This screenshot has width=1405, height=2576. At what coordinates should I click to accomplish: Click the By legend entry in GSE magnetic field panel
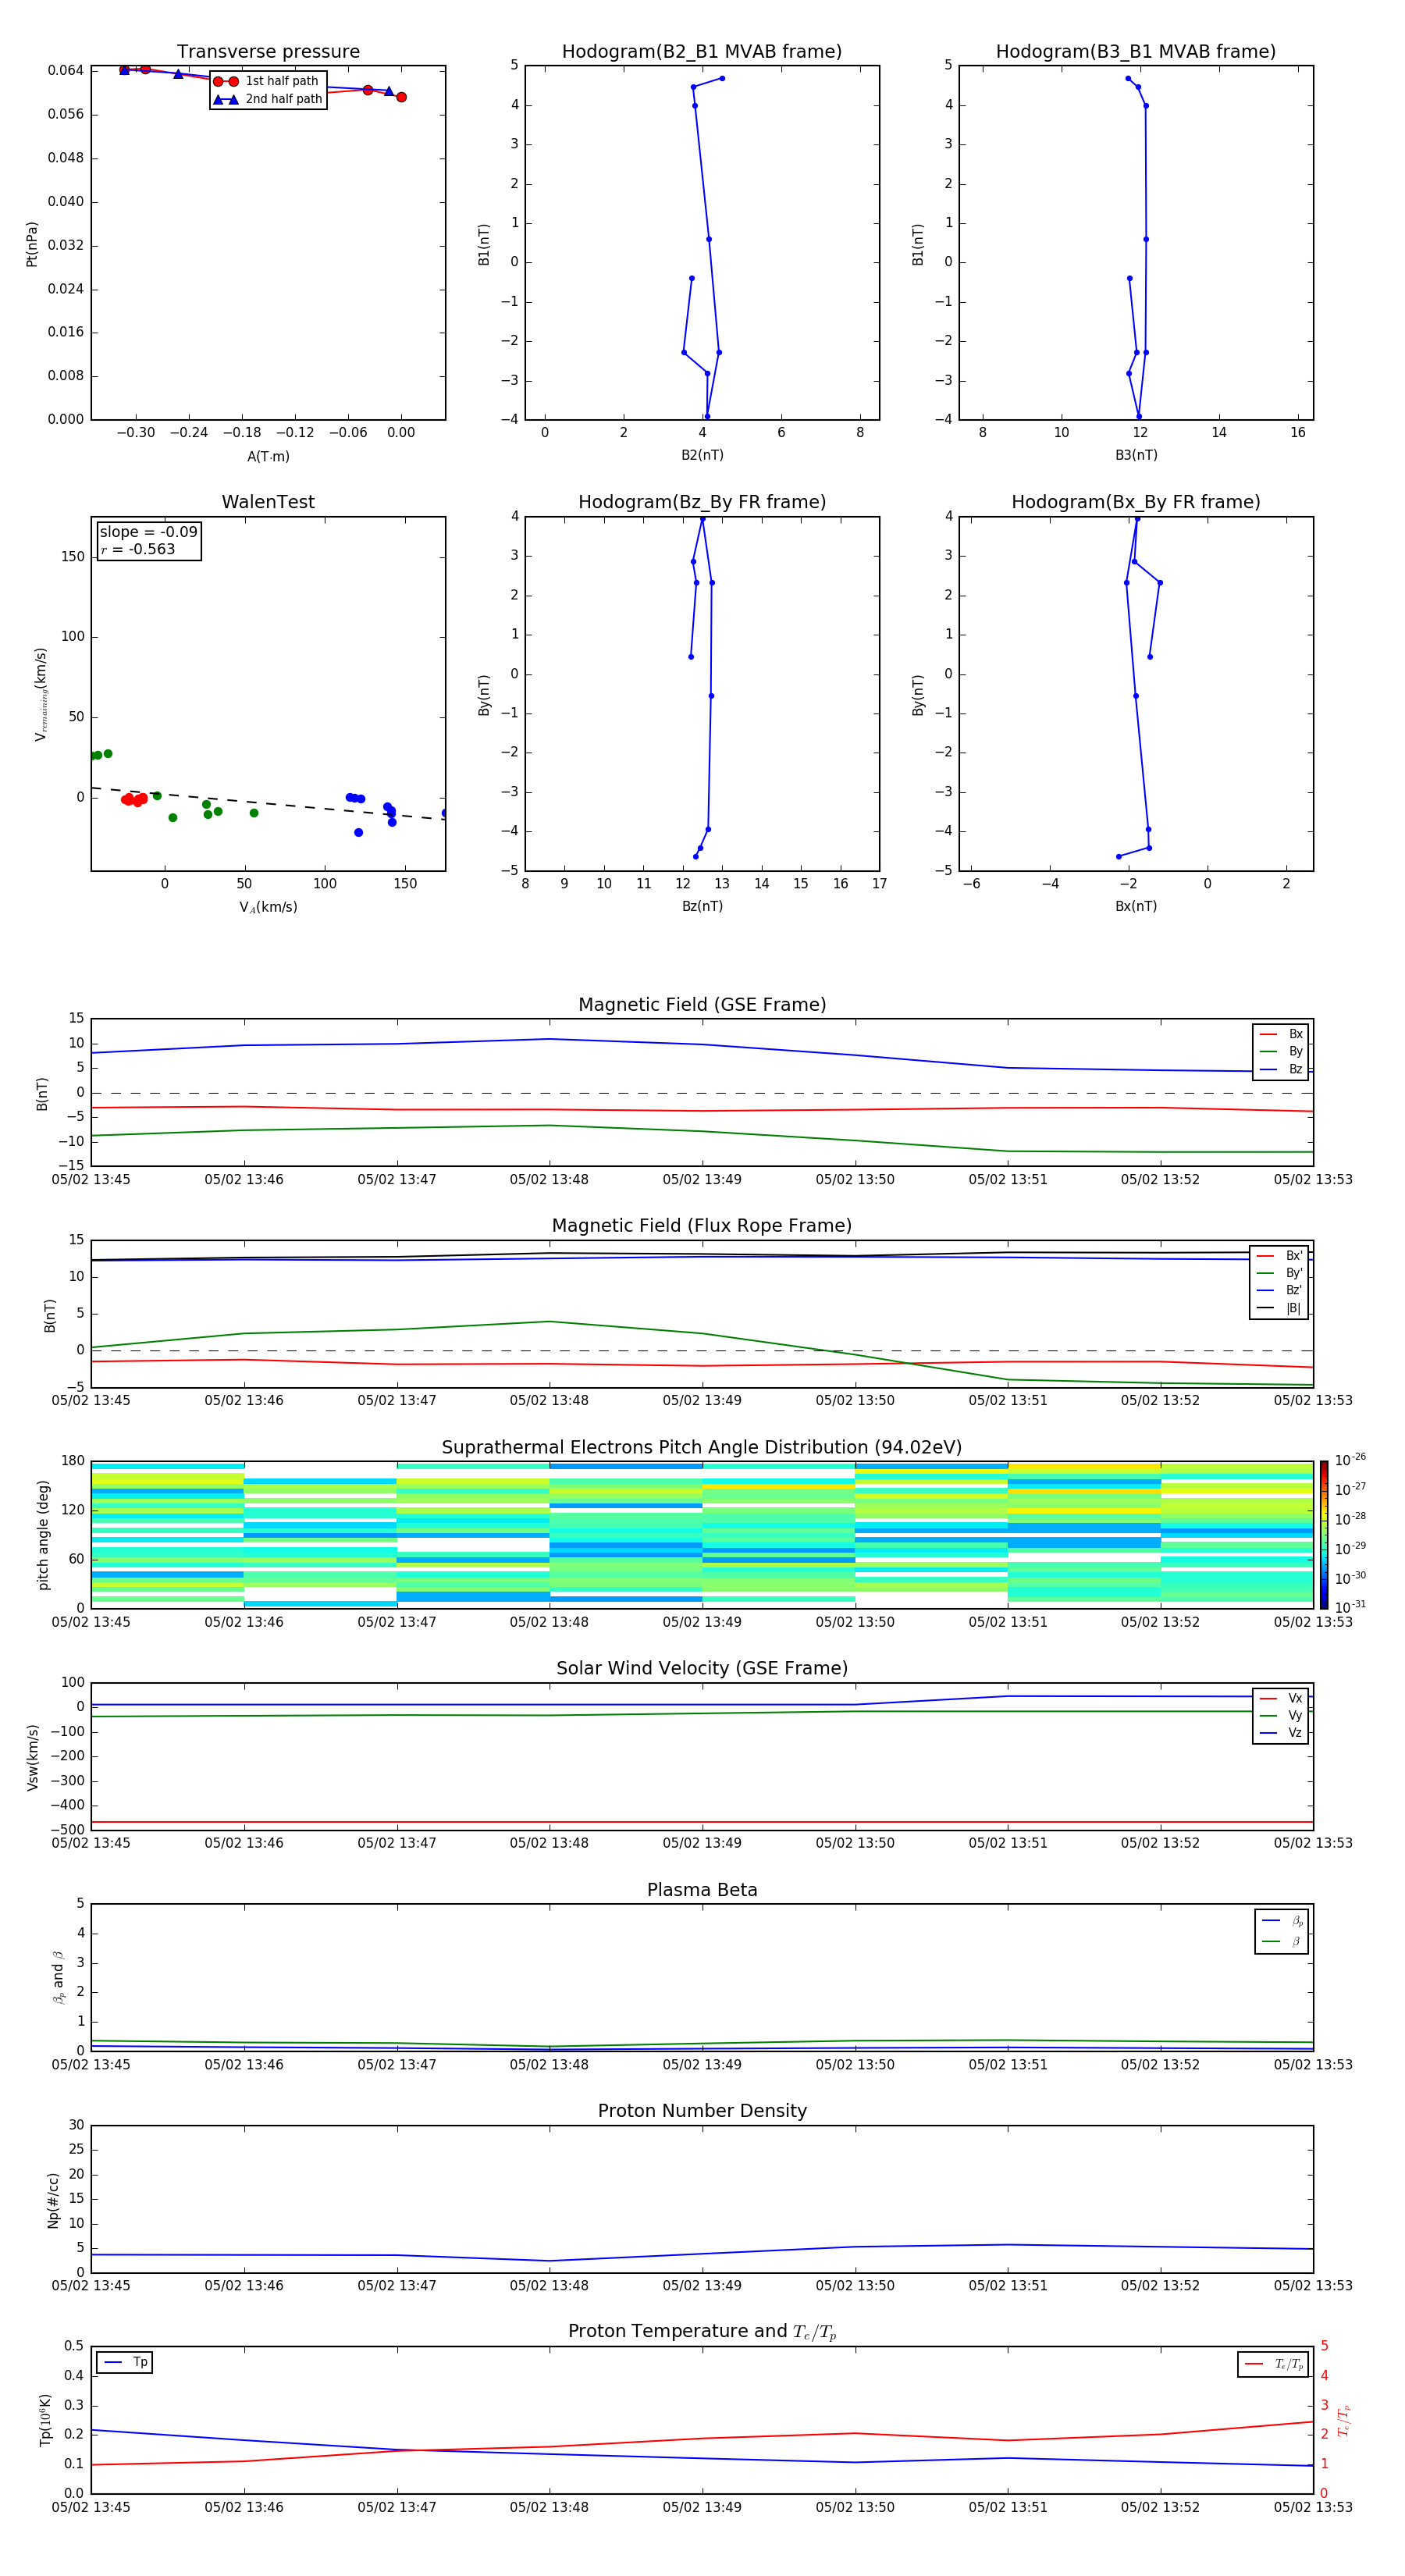coord(1281,1051)
